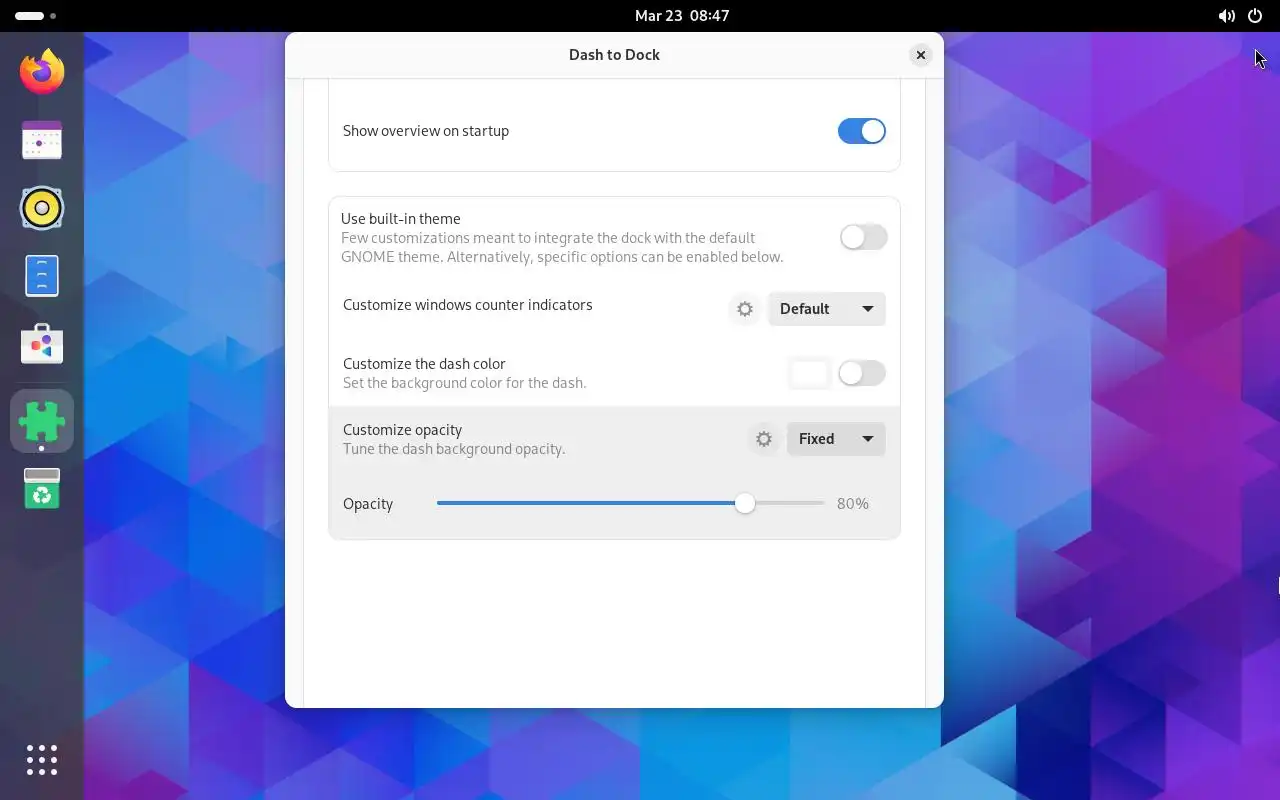Click the Show overview on startup label
The width and height of the screenshot is (1280, 800).
(426, 131)
